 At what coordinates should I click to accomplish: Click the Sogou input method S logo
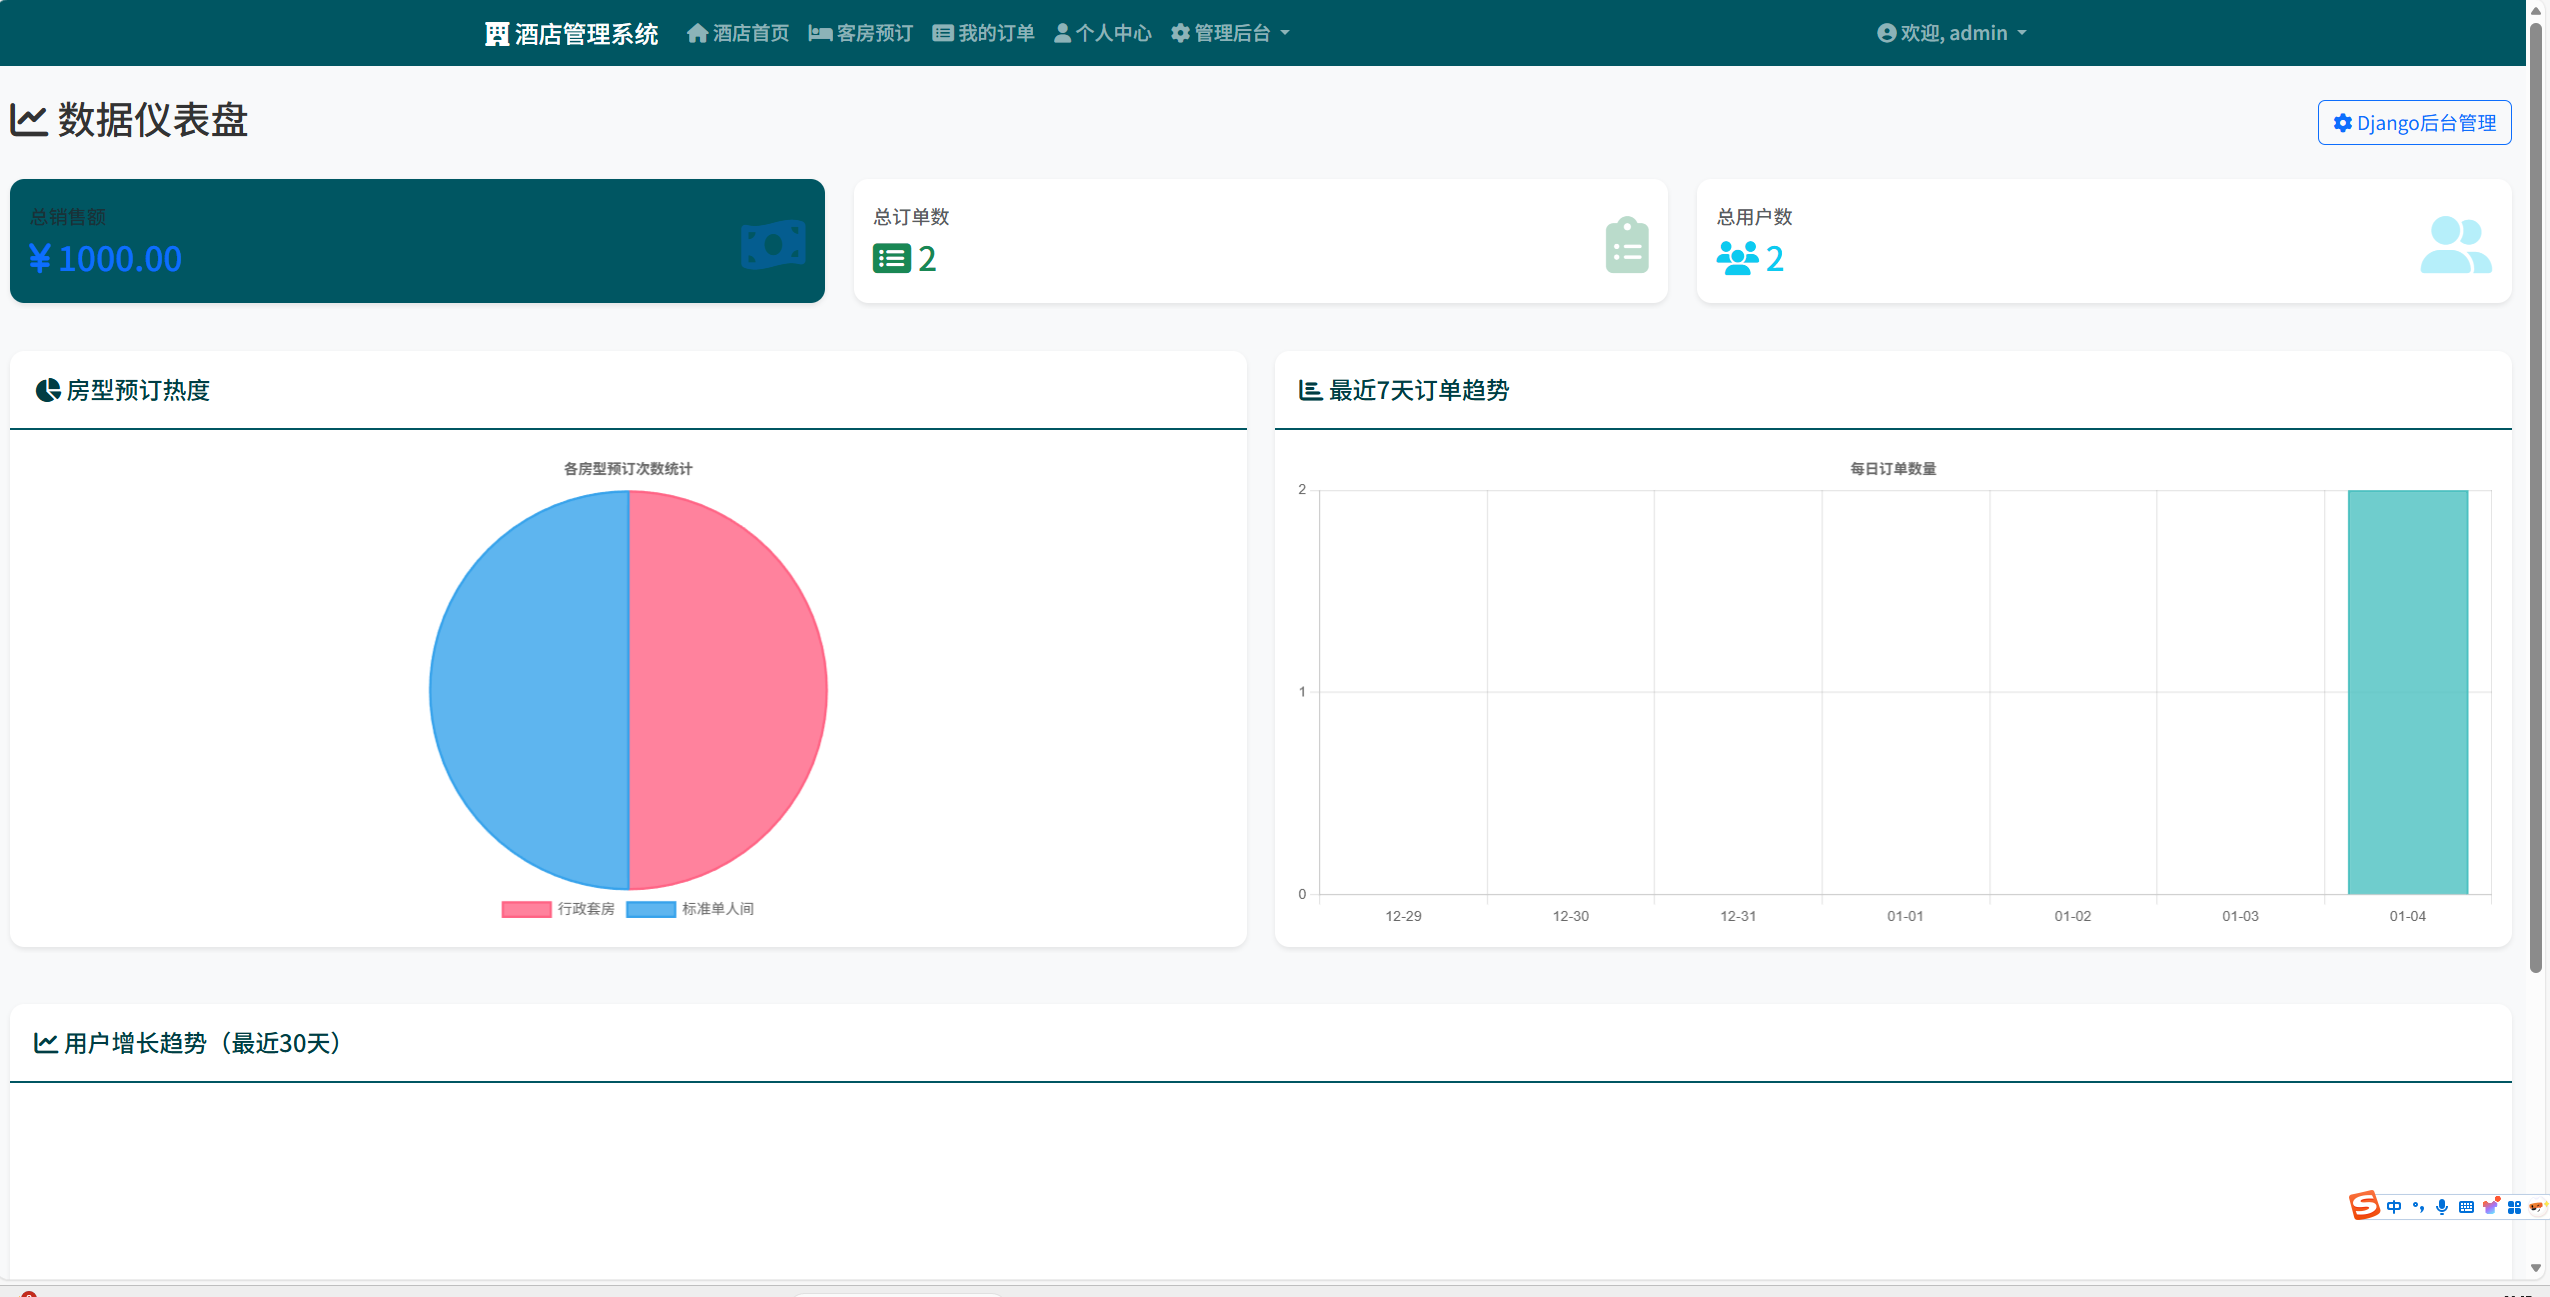(x=2364, y=1206)
